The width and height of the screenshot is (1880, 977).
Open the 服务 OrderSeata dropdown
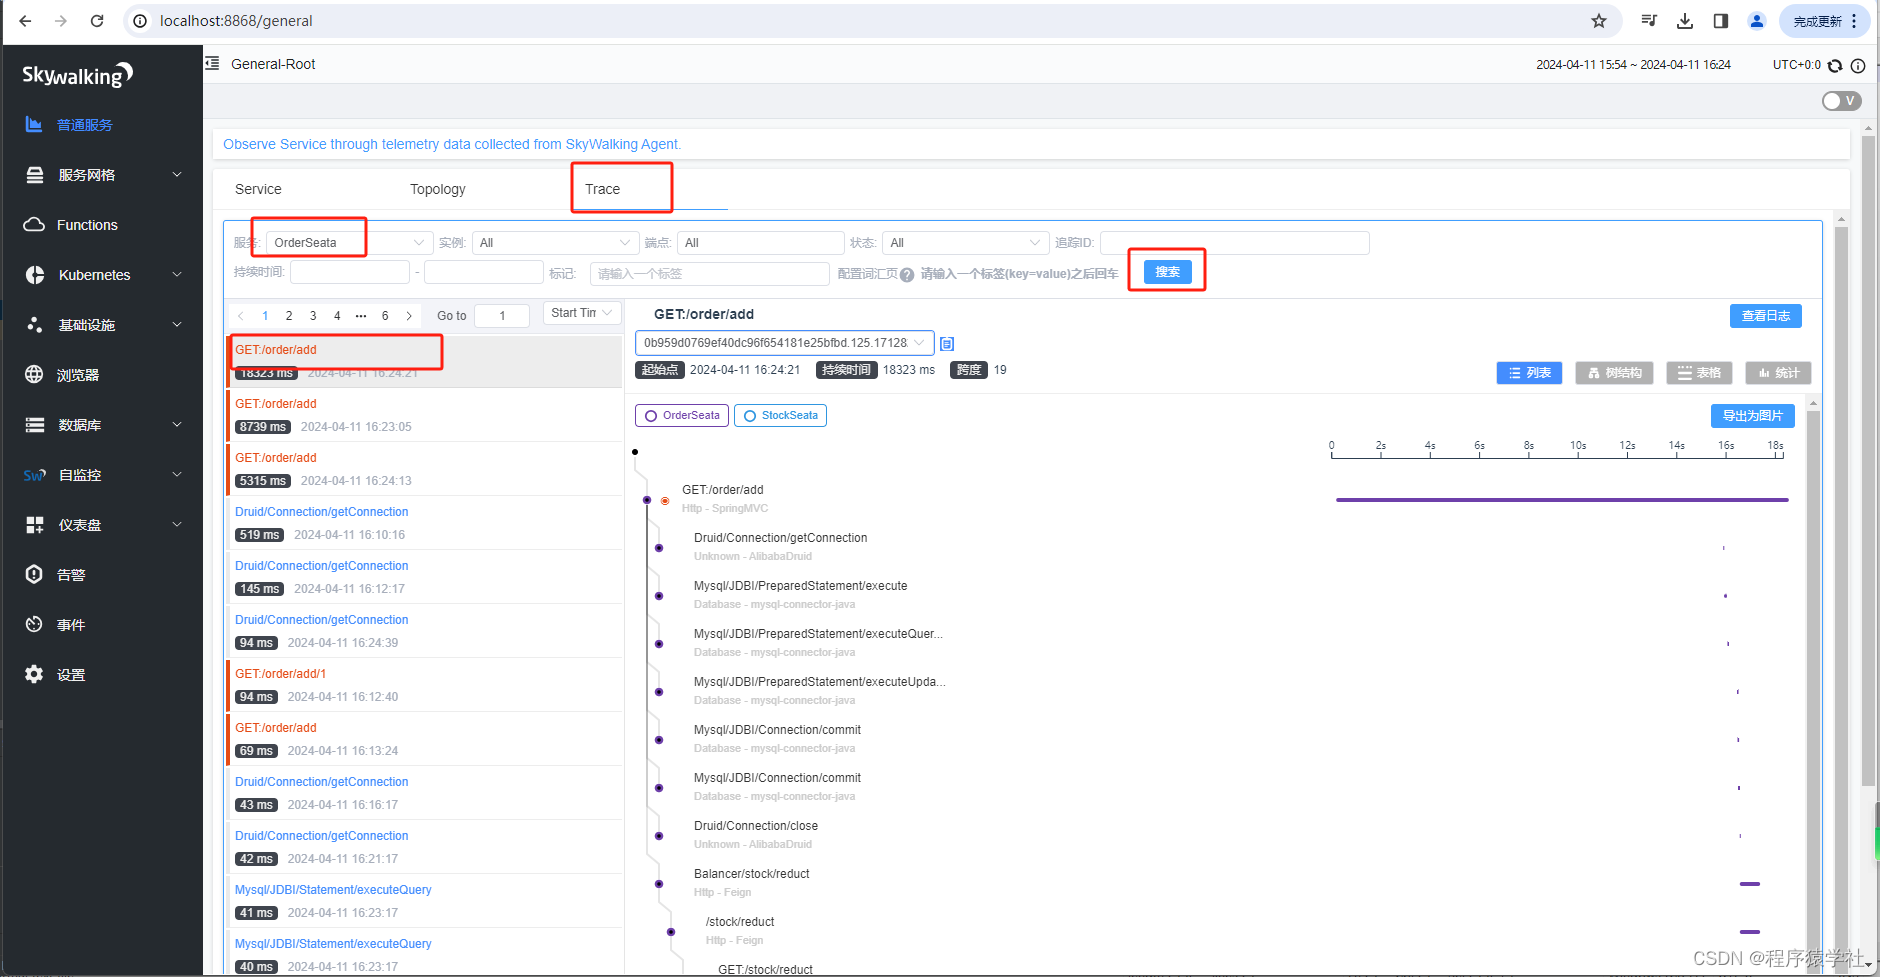(x=349, y=243)
